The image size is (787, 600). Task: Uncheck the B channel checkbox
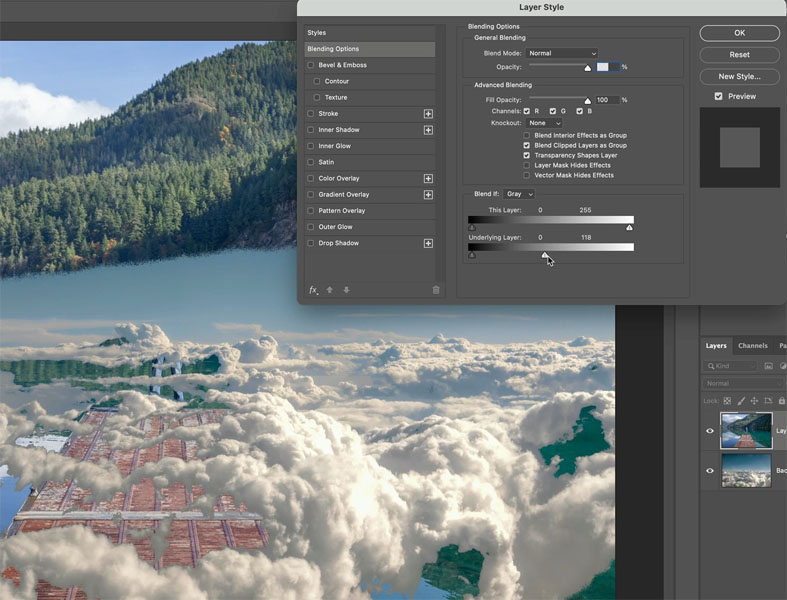pos(579,111)
